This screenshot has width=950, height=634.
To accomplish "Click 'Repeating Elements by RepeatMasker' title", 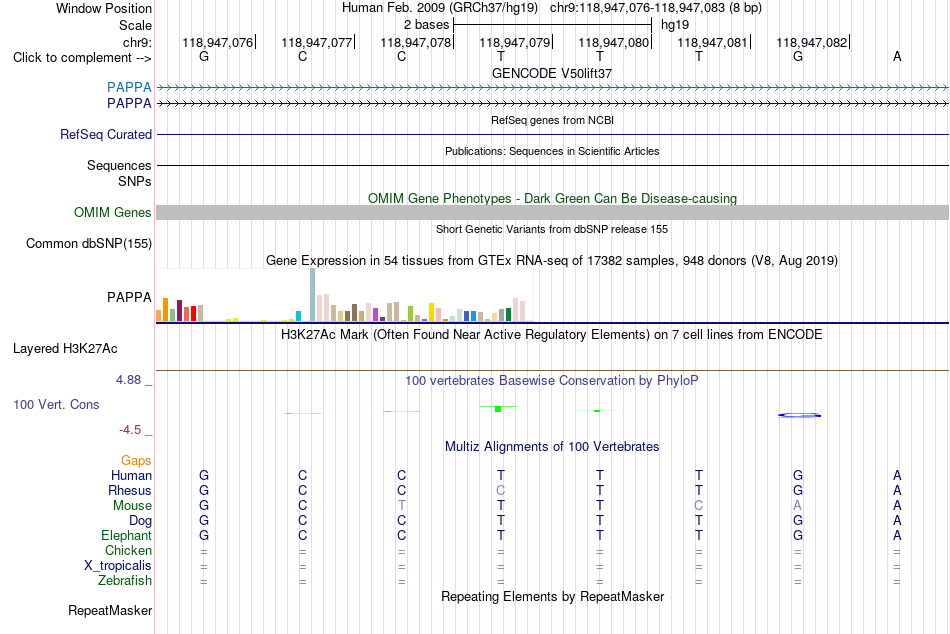I will pos(552,597).
